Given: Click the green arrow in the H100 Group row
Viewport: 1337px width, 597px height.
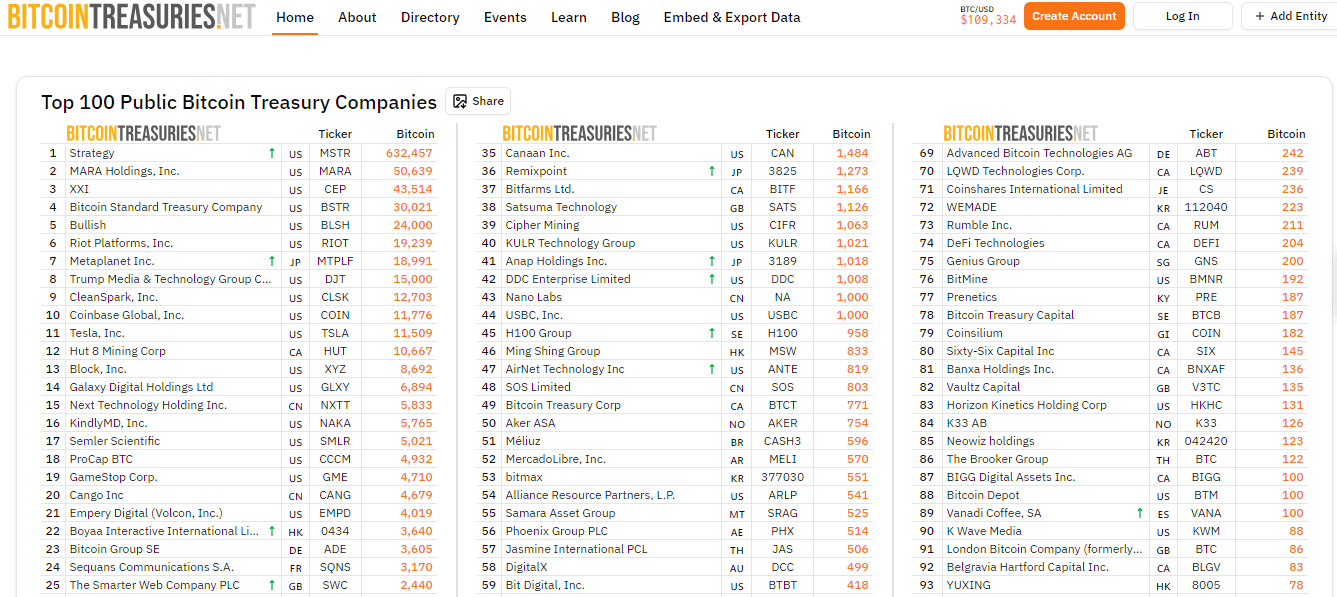Looking at the screenshot, I should pyautogui.click(x=711, y=333).
